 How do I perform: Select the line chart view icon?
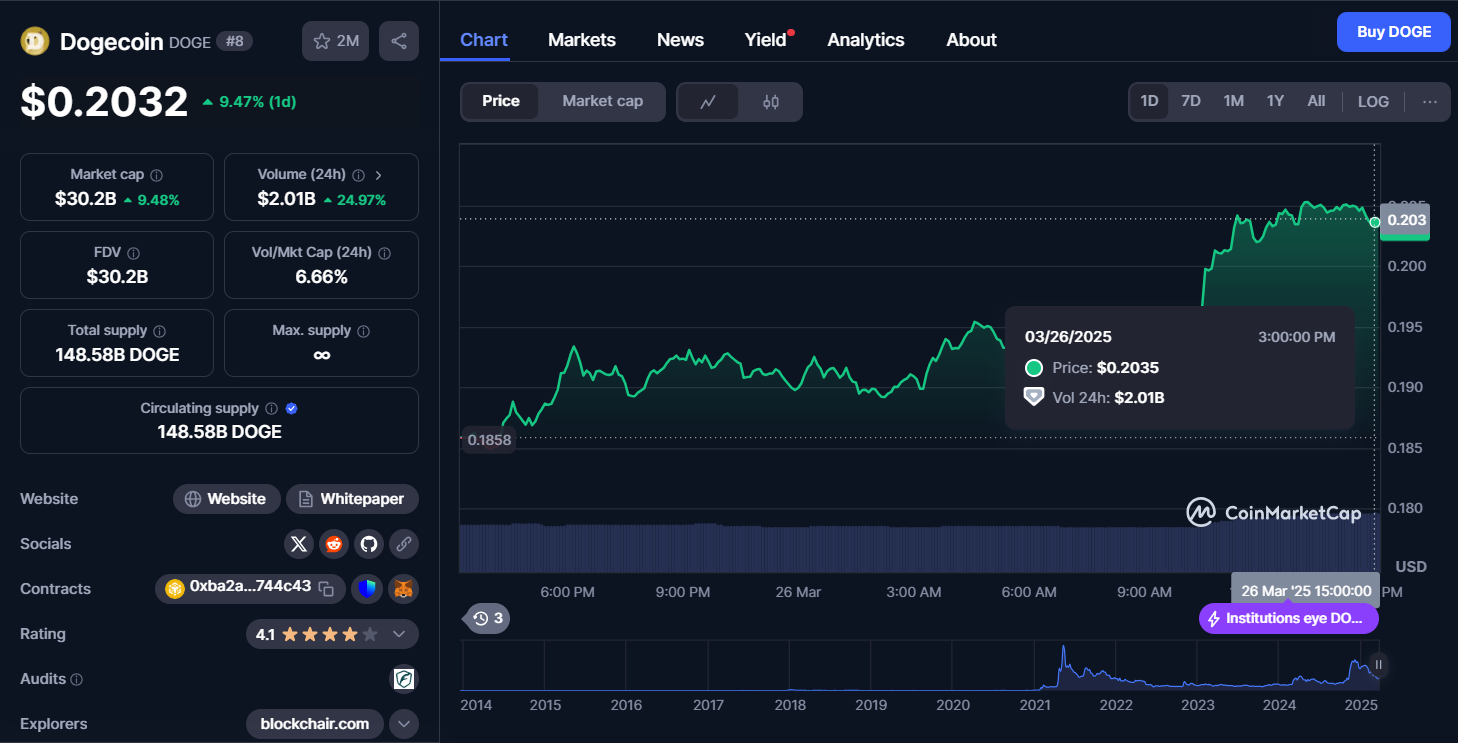point(708,101)
